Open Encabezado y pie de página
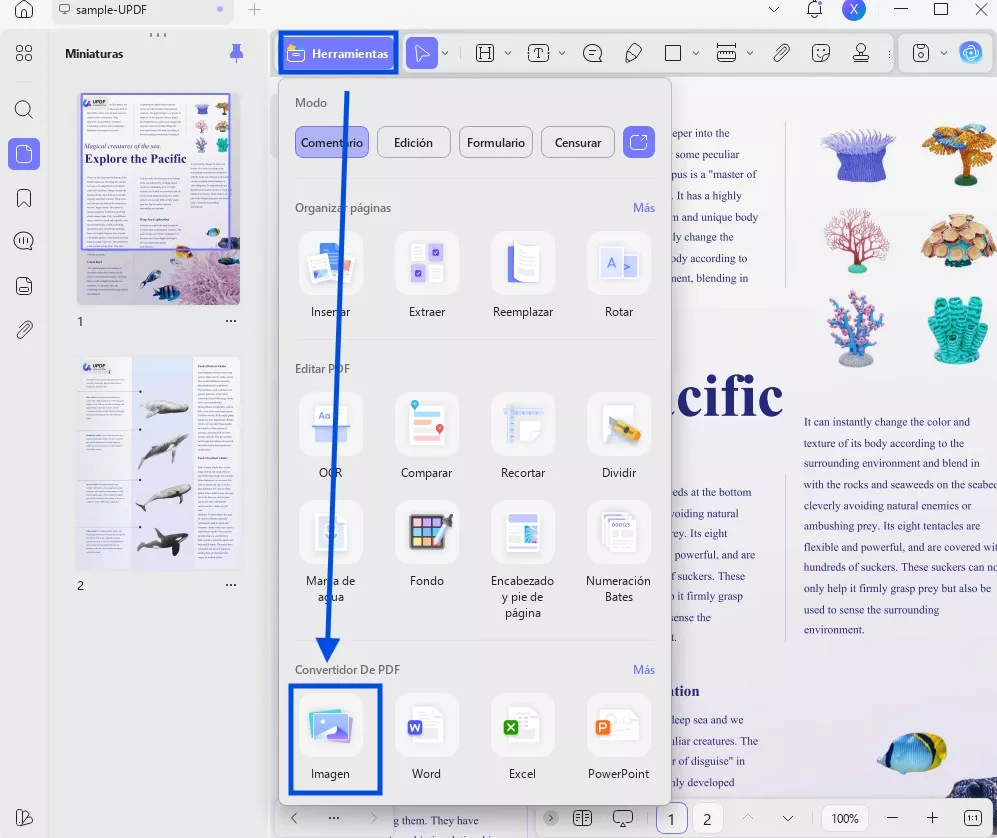 (523, 560)
